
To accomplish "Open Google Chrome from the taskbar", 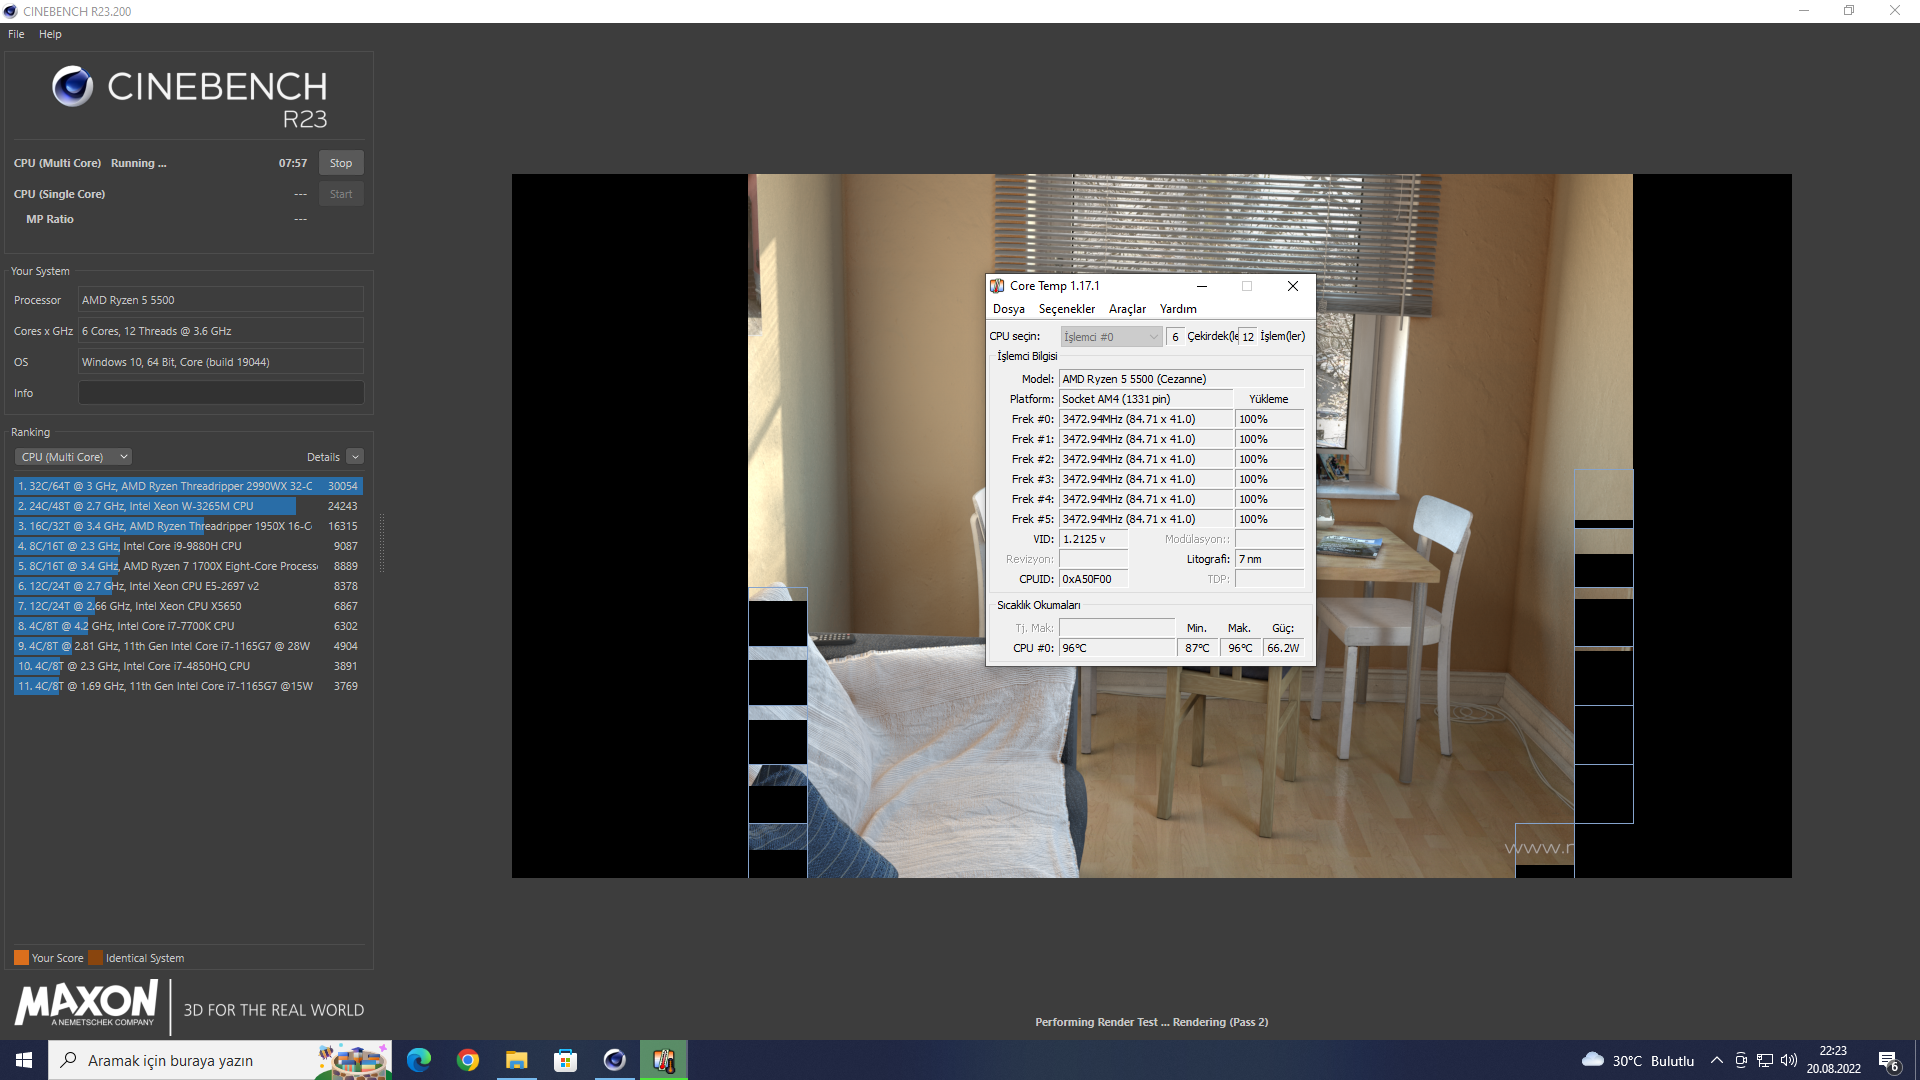I will 468,1060.
